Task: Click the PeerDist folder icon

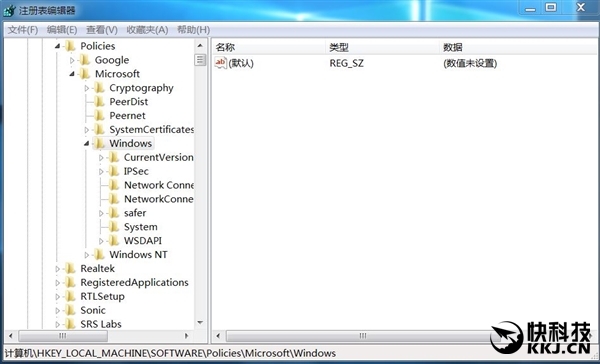Action: pyautogui.click(x=99, y=101)
